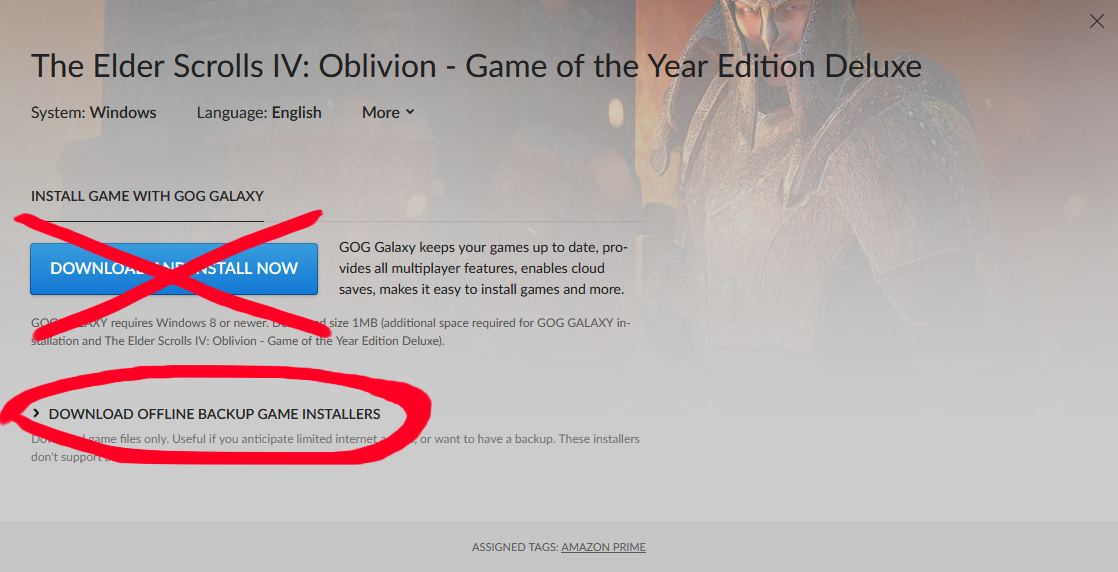Open the Amazon Prime tag link
The image size is (1118, 572).
tap(603, 547)
